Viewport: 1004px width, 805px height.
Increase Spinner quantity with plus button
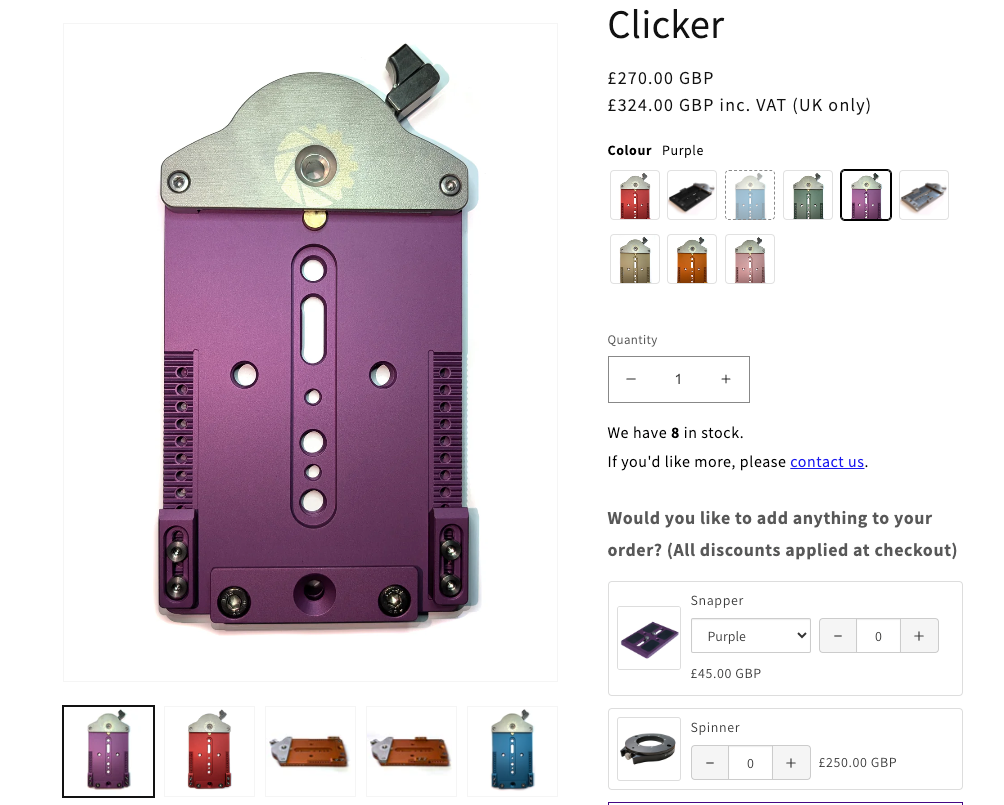click(791, 763)
